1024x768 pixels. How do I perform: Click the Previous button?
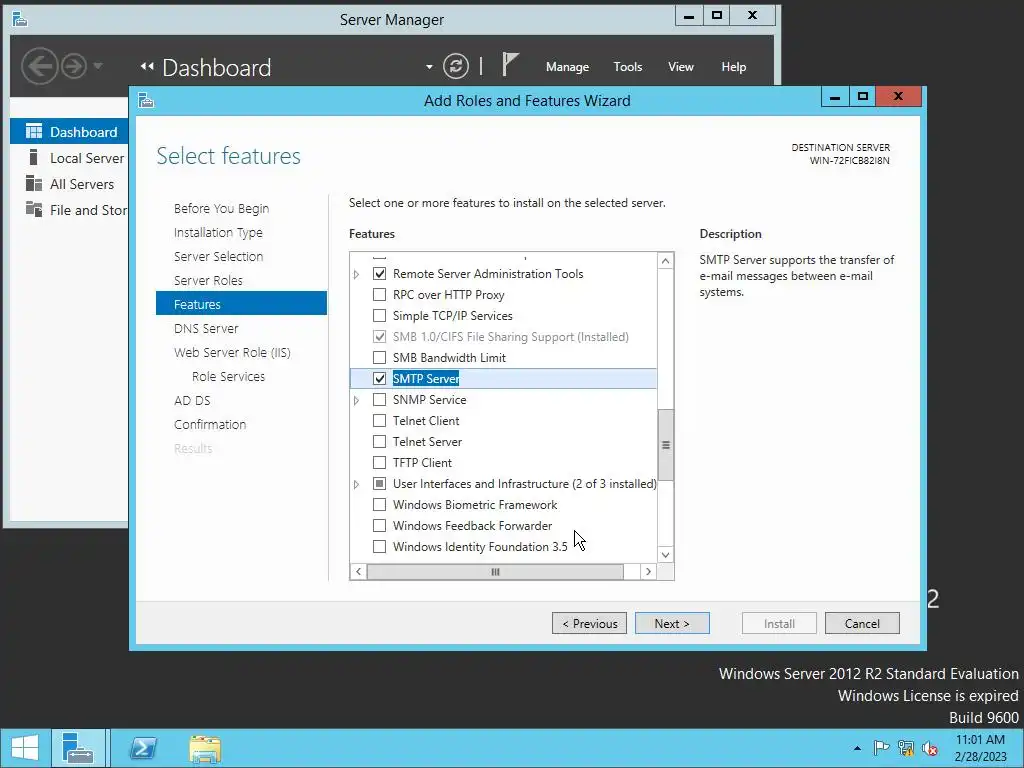coord(589,623)
